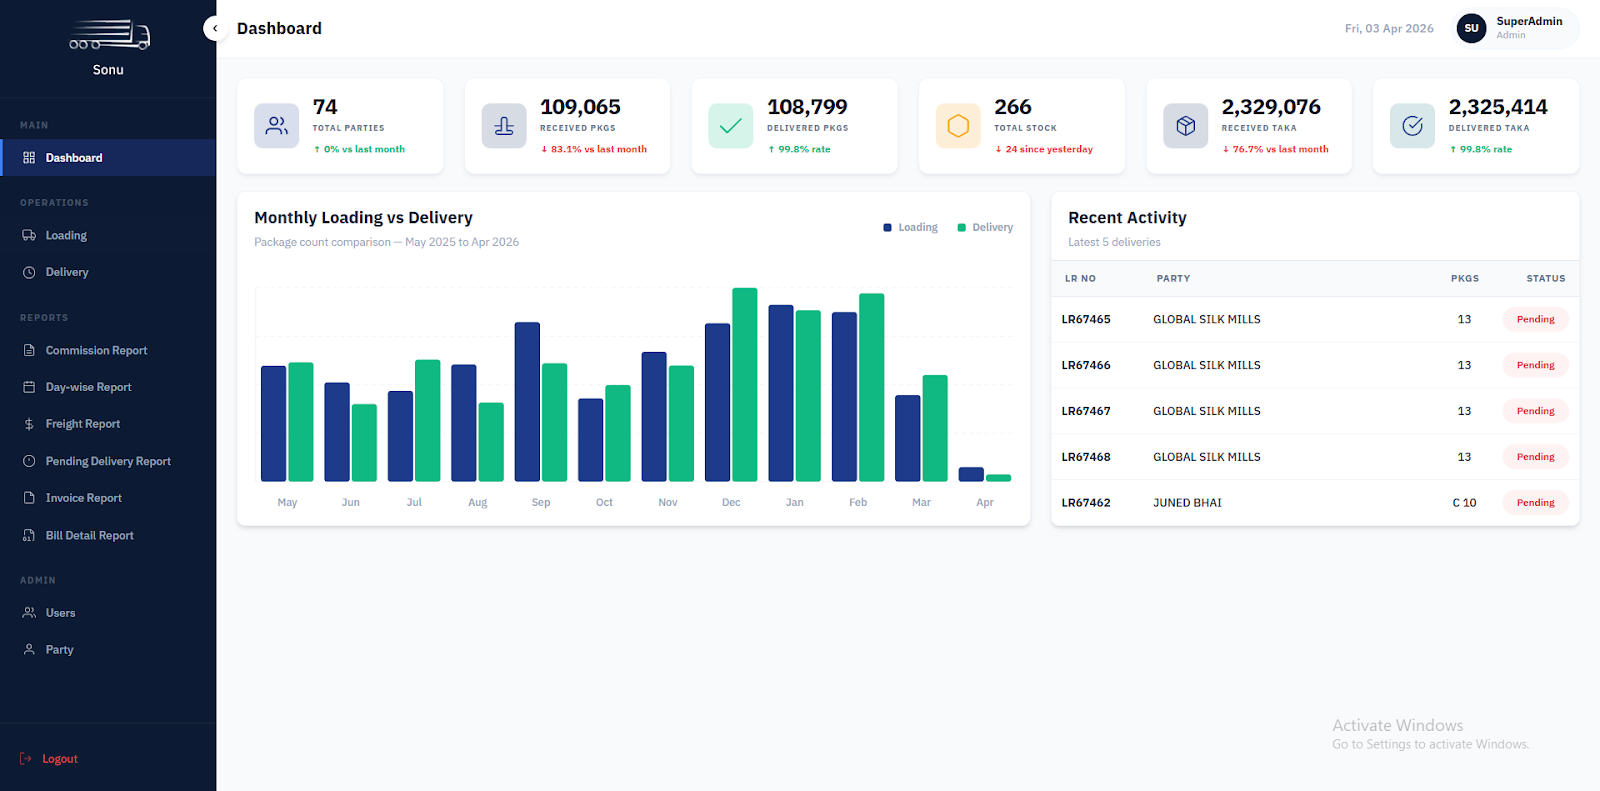Viewport: 1600px width, 791px height.
Task: Go to Commission Report in sidebar
Action: pyautogui.click(x=96, y=351)
